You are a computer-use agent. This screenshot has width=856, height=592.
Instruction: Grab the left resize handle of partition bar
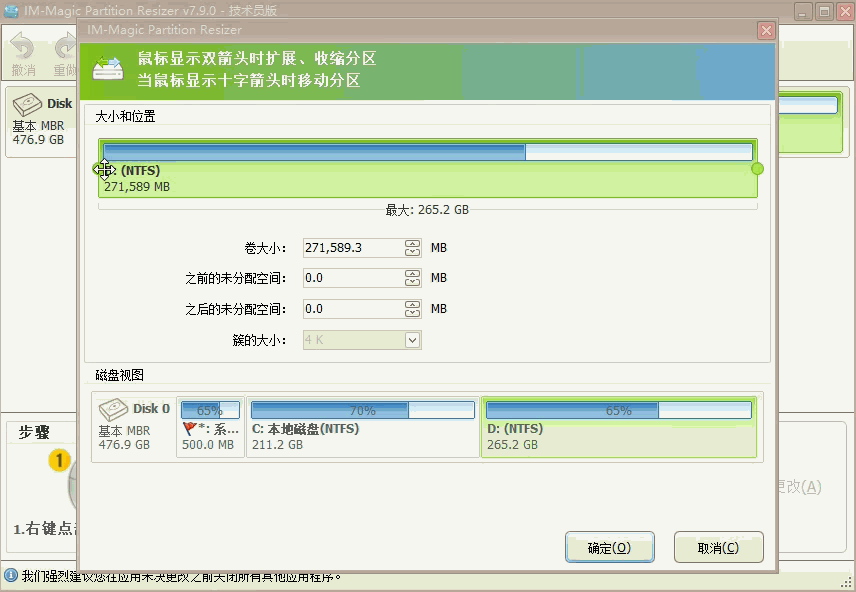[98, 169]
